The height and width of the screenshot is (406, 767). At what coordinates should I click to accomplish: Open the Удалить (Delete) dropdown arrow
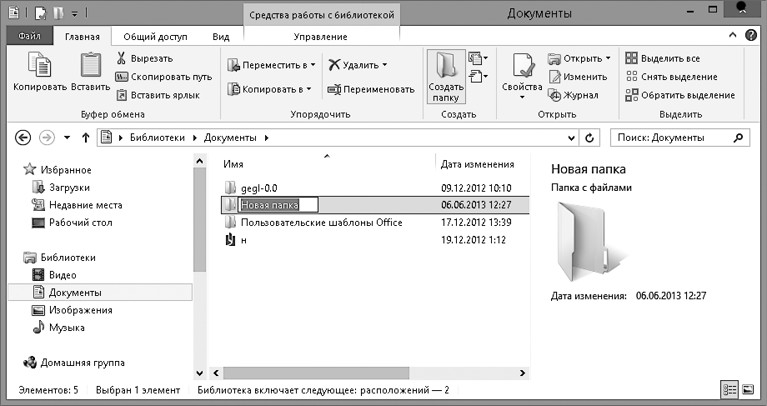384,65
